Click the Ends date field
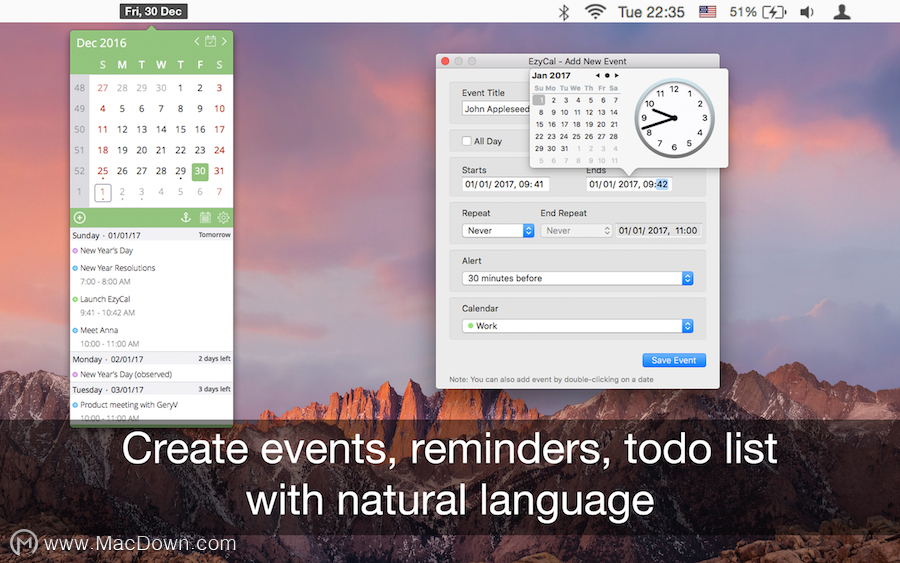Image resolution: width=900 pixels, height=563 pixels. click(x=629, y=184)
